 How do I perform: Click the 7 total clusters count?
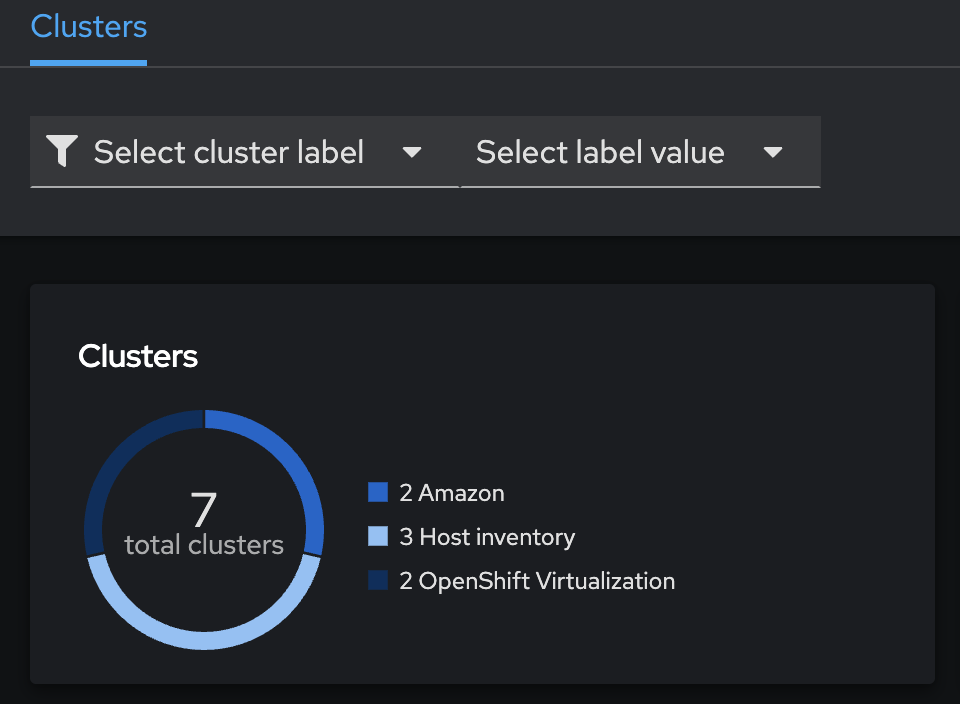tap(204, 509)
